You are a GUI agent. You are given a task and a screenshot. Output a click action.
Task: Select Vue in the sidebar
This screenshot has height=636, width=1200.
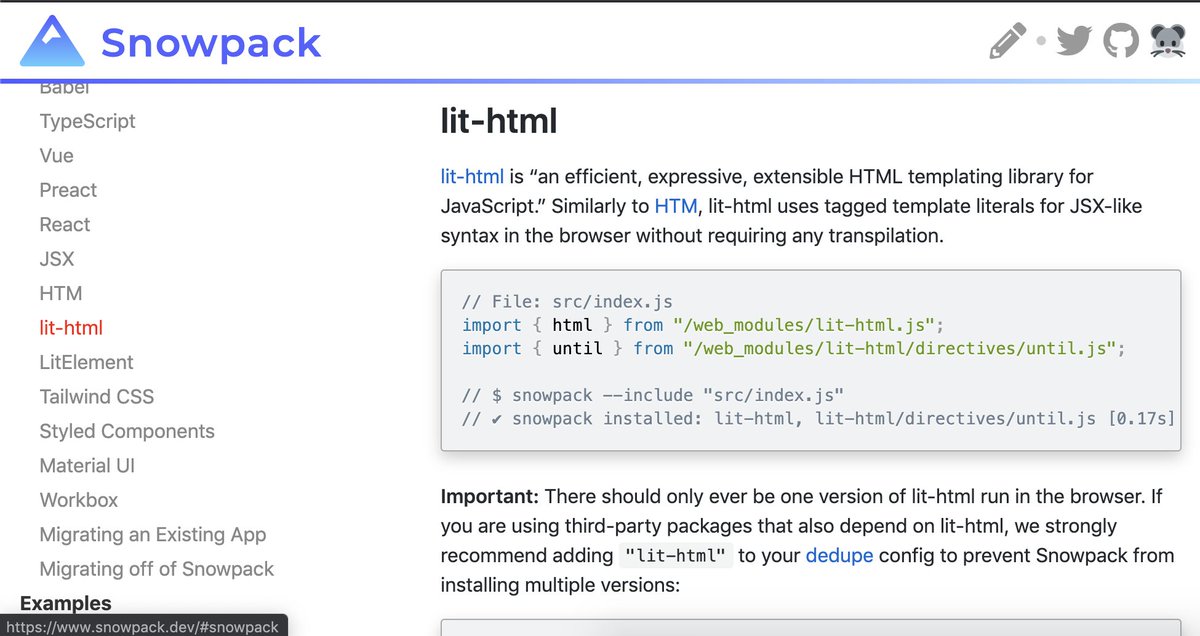click(56, 156)
